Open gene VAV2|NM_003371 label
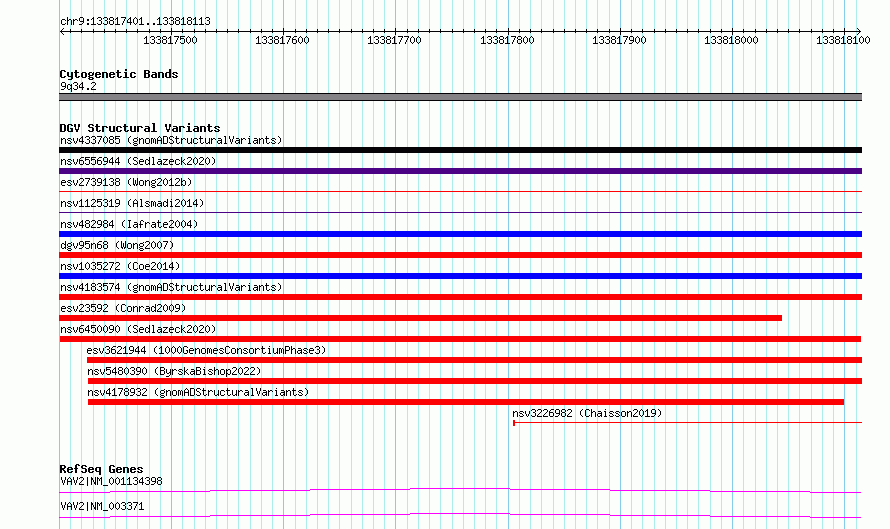890x529 pixels. pyautogui.click(x=102, y=506)
